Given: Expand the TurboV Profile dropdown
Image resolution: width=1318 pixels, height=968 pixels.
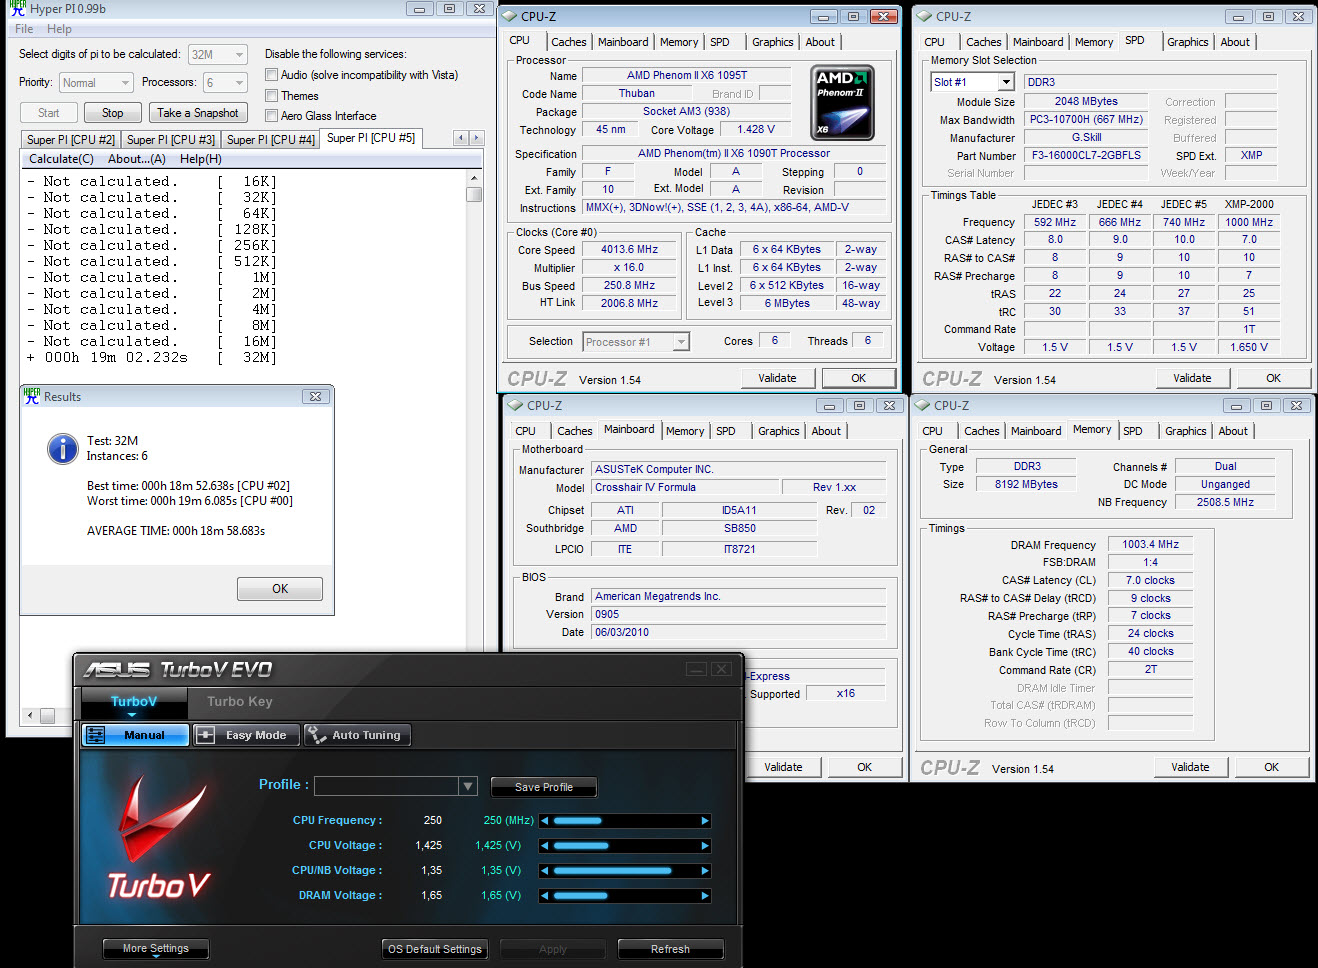Looking at the screenshot, I should click(x=468, y=786).
